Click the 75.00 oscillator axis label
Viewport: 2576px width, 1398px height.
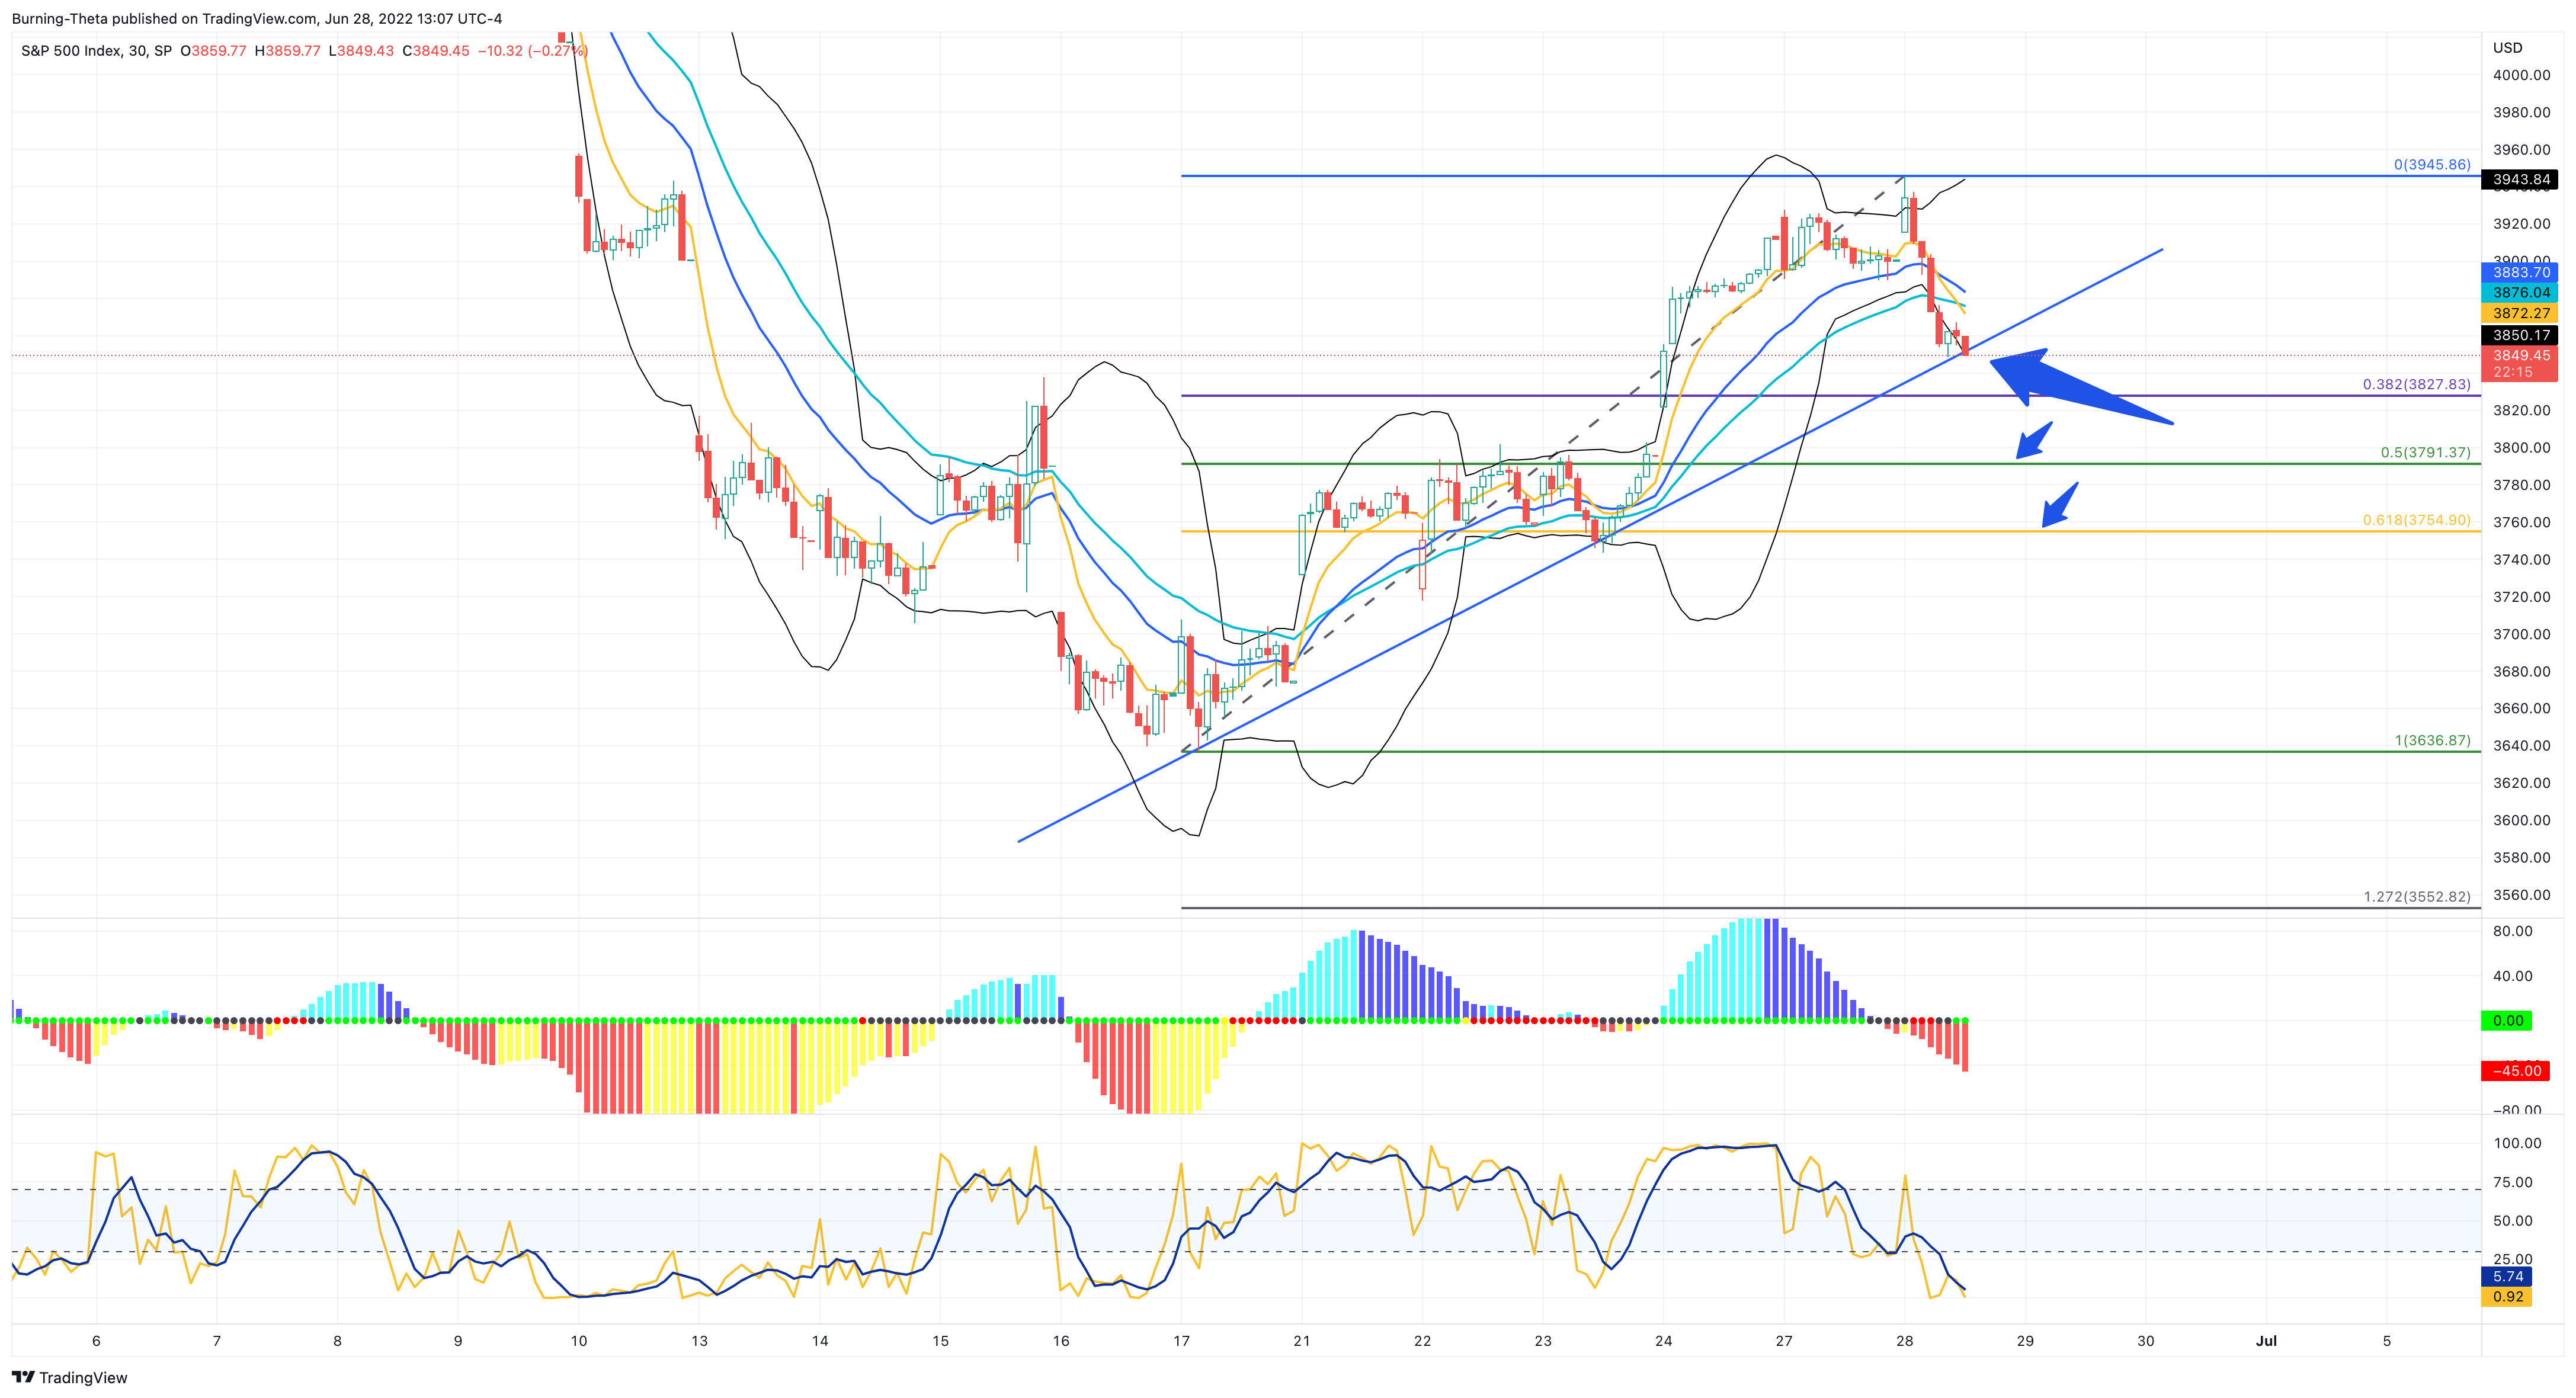pos(2513,1182)
